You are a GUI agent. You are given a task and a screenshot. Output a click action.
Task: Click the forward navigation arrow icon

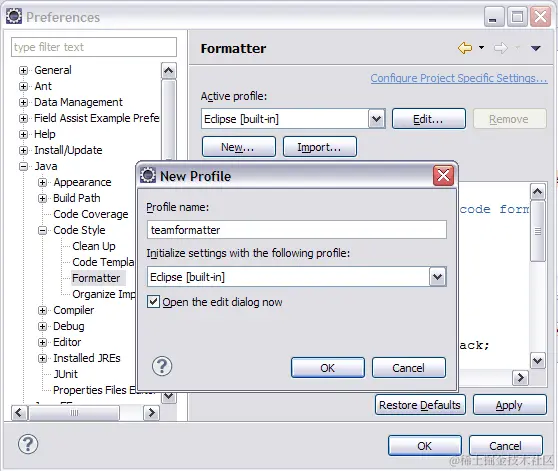pos(501,48)
